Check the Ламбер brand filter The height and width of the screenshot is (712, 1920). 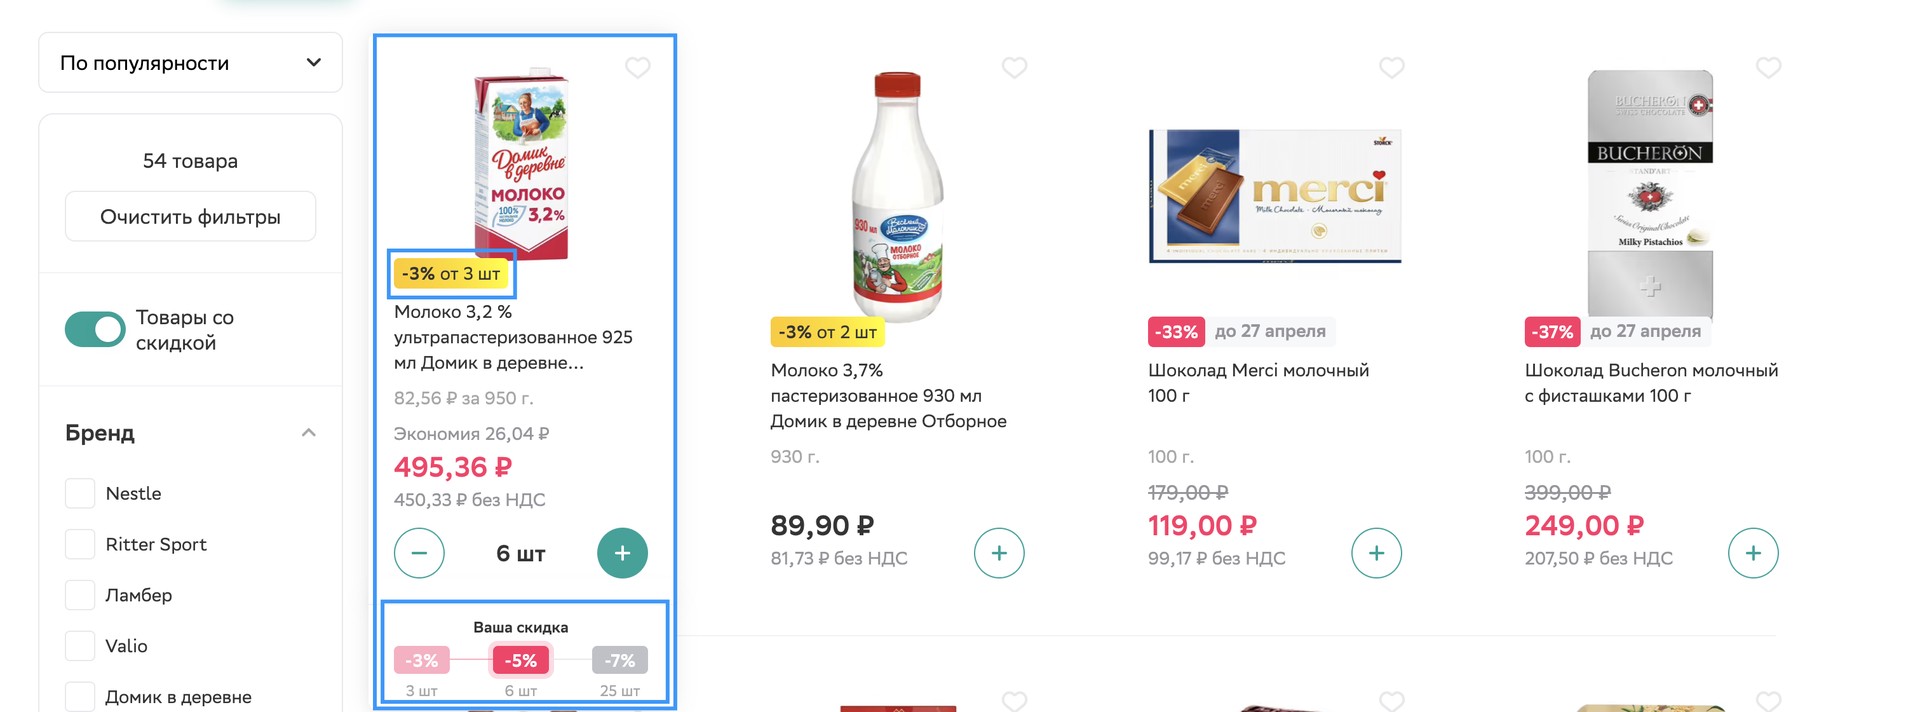coord(80,595)
